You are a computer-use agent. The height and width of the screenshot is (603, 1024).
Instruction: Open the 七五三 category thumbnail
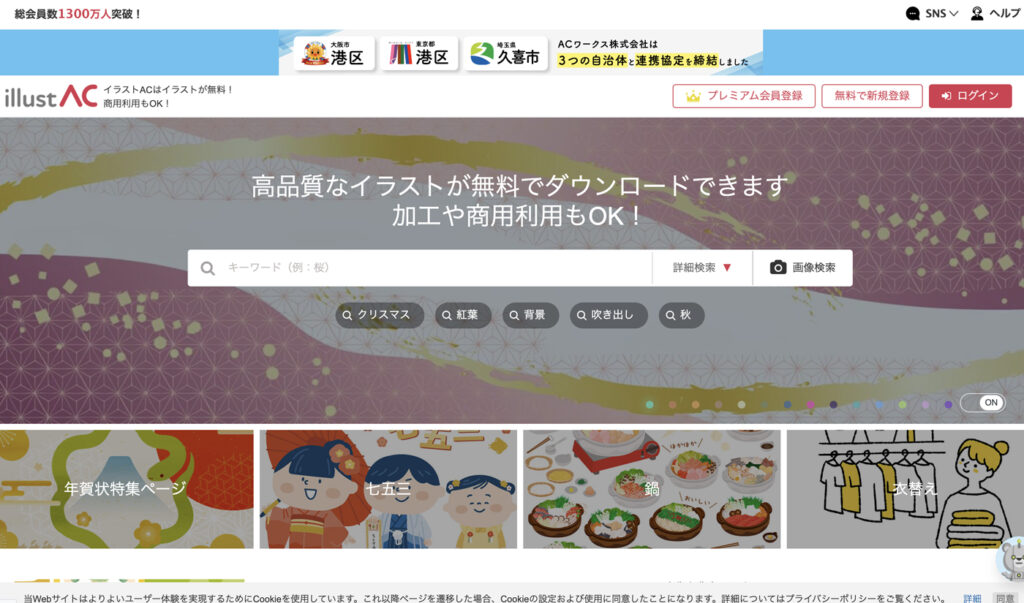coord(388,489)
